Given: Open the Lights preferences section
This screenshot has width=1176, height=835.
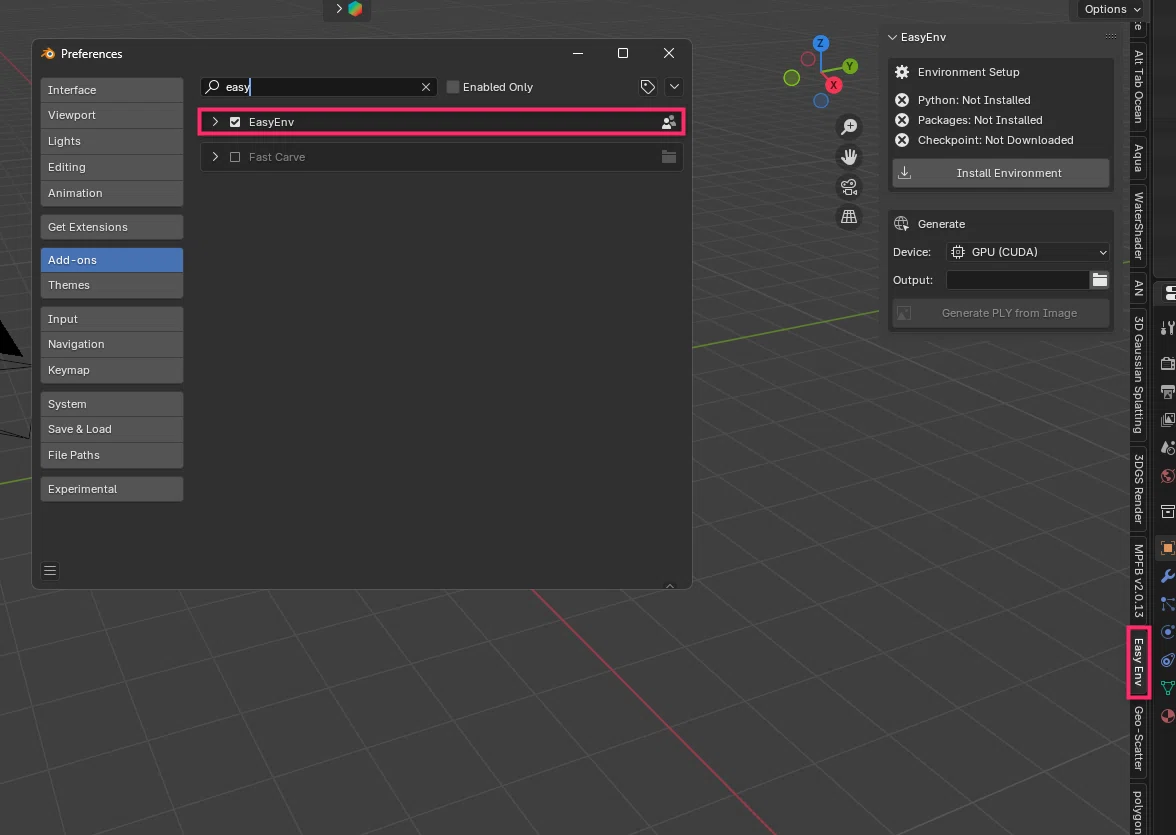Looking at the screenshot, I should [x=112, y=141].
